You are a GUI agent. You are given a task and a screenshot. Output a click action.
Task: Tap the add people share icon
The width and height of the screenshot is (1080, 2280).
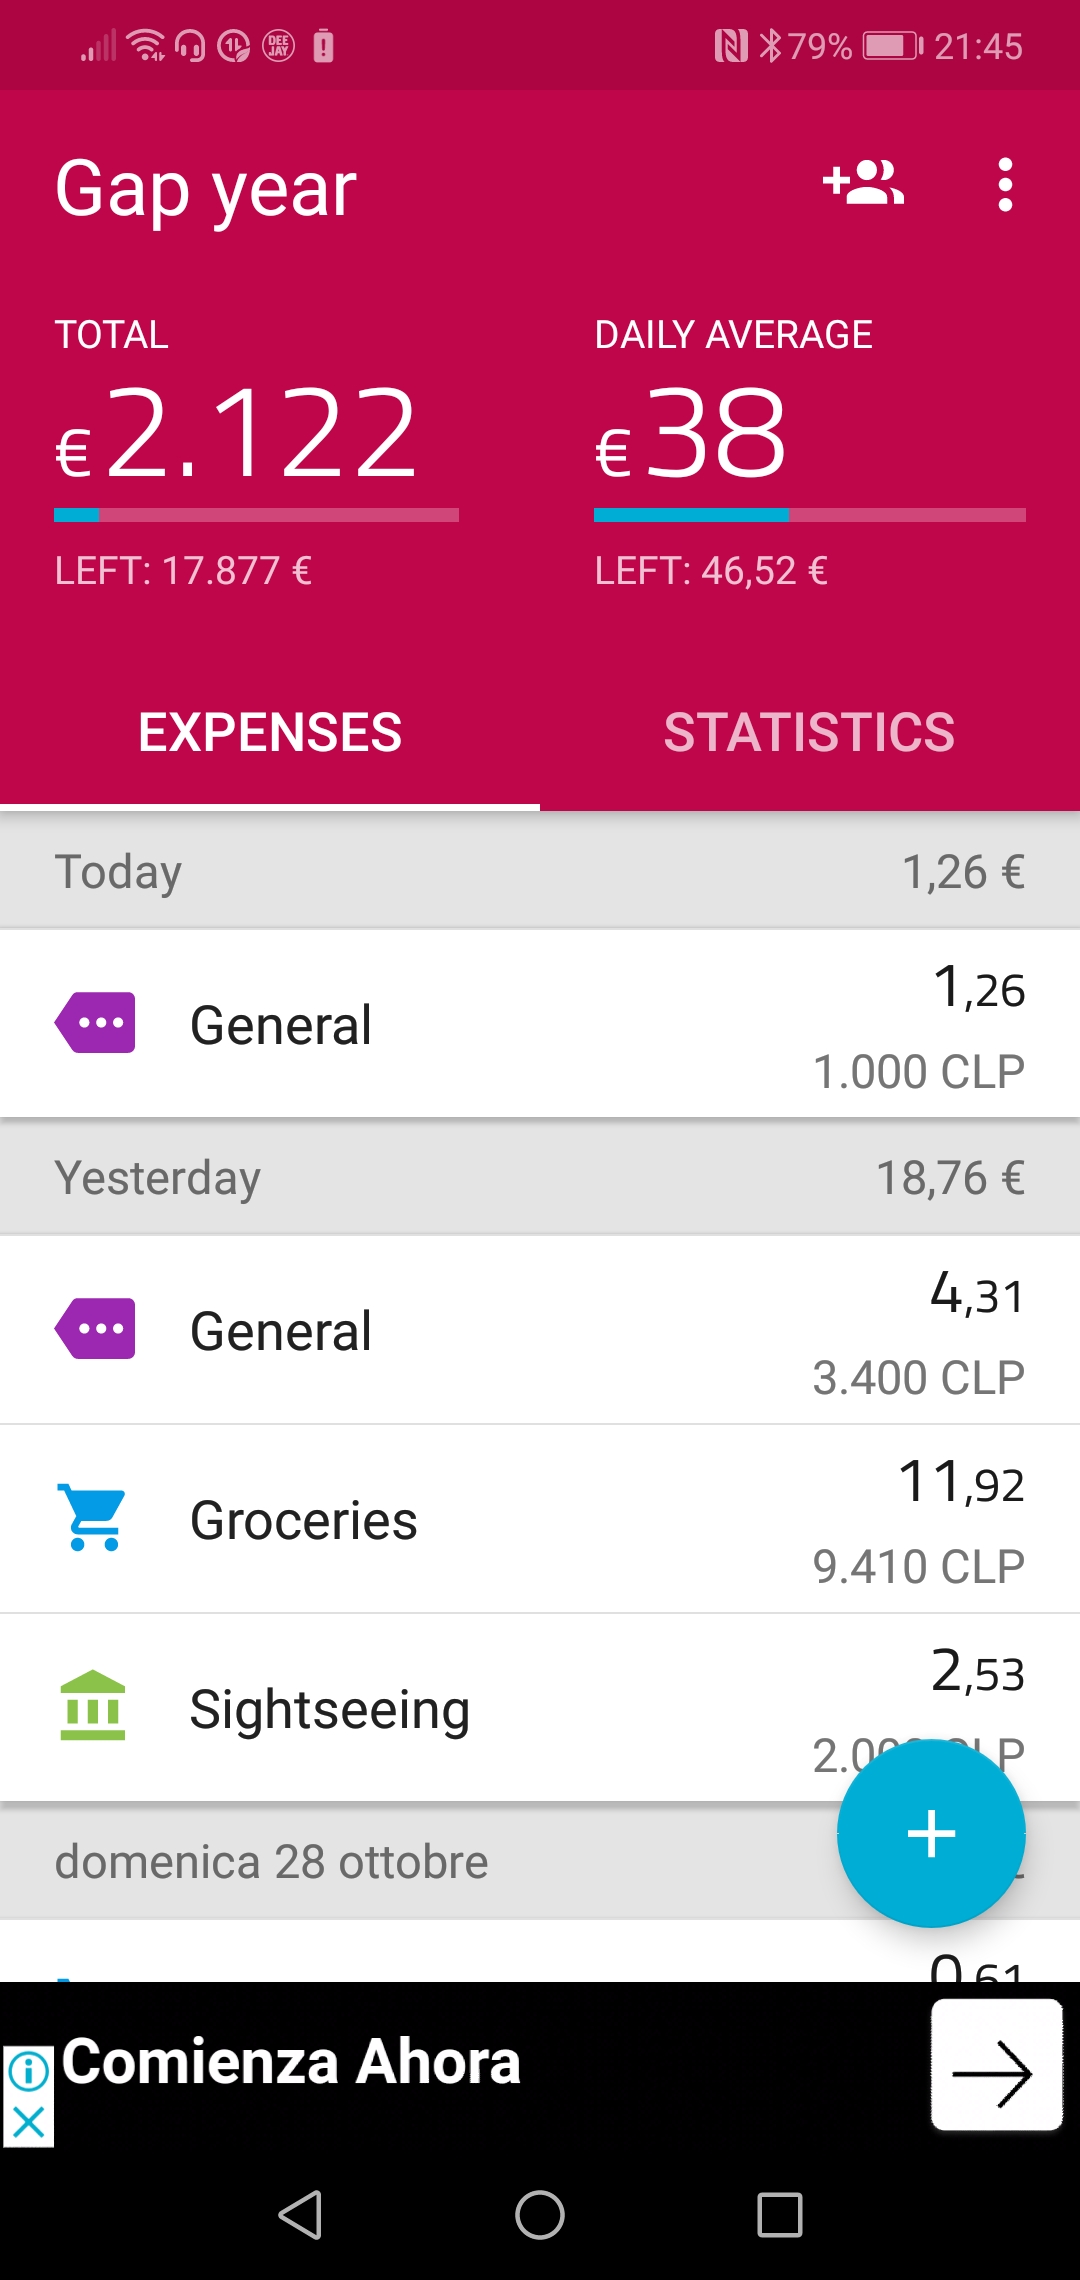863,184
